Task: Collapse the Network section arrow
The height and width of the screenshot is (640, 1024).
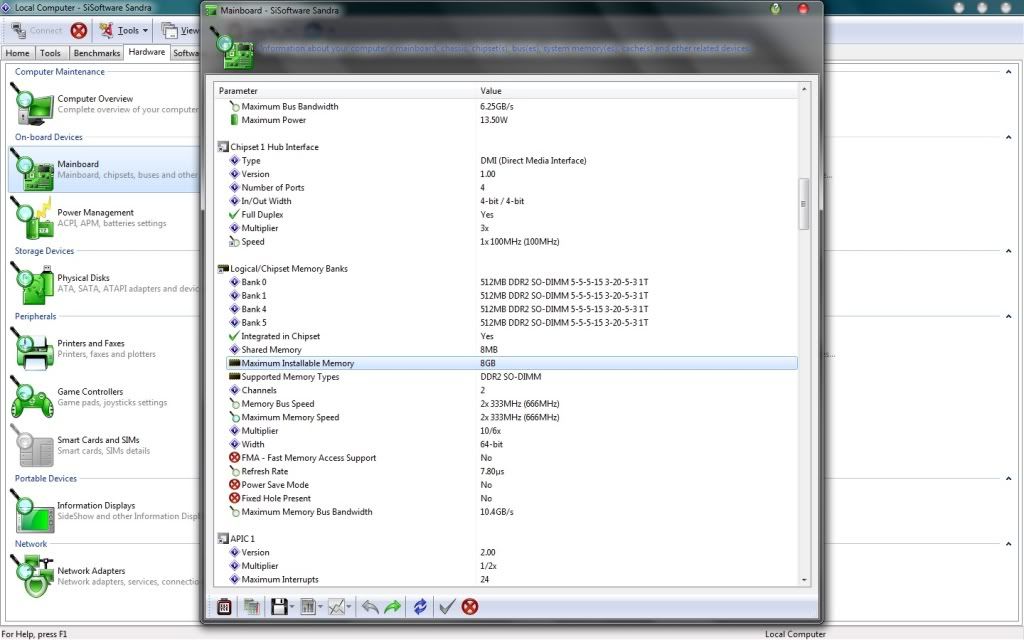Action: coord(1008,543)
